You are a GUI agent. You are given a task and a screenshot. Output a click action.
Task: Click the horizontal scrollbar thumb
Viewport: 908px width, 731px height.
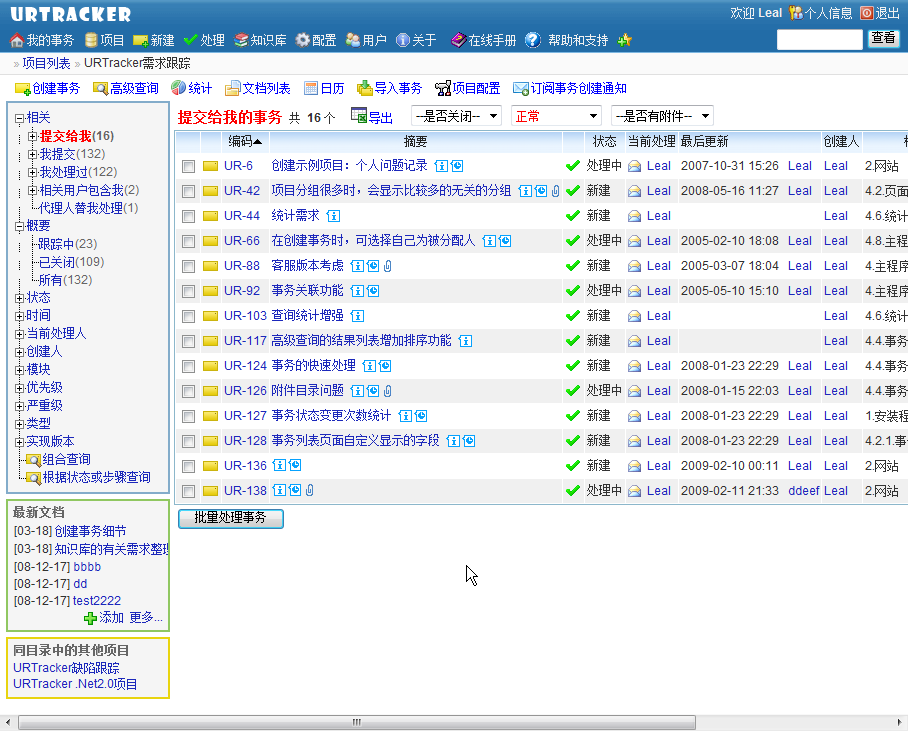click(x=357, y=722)
